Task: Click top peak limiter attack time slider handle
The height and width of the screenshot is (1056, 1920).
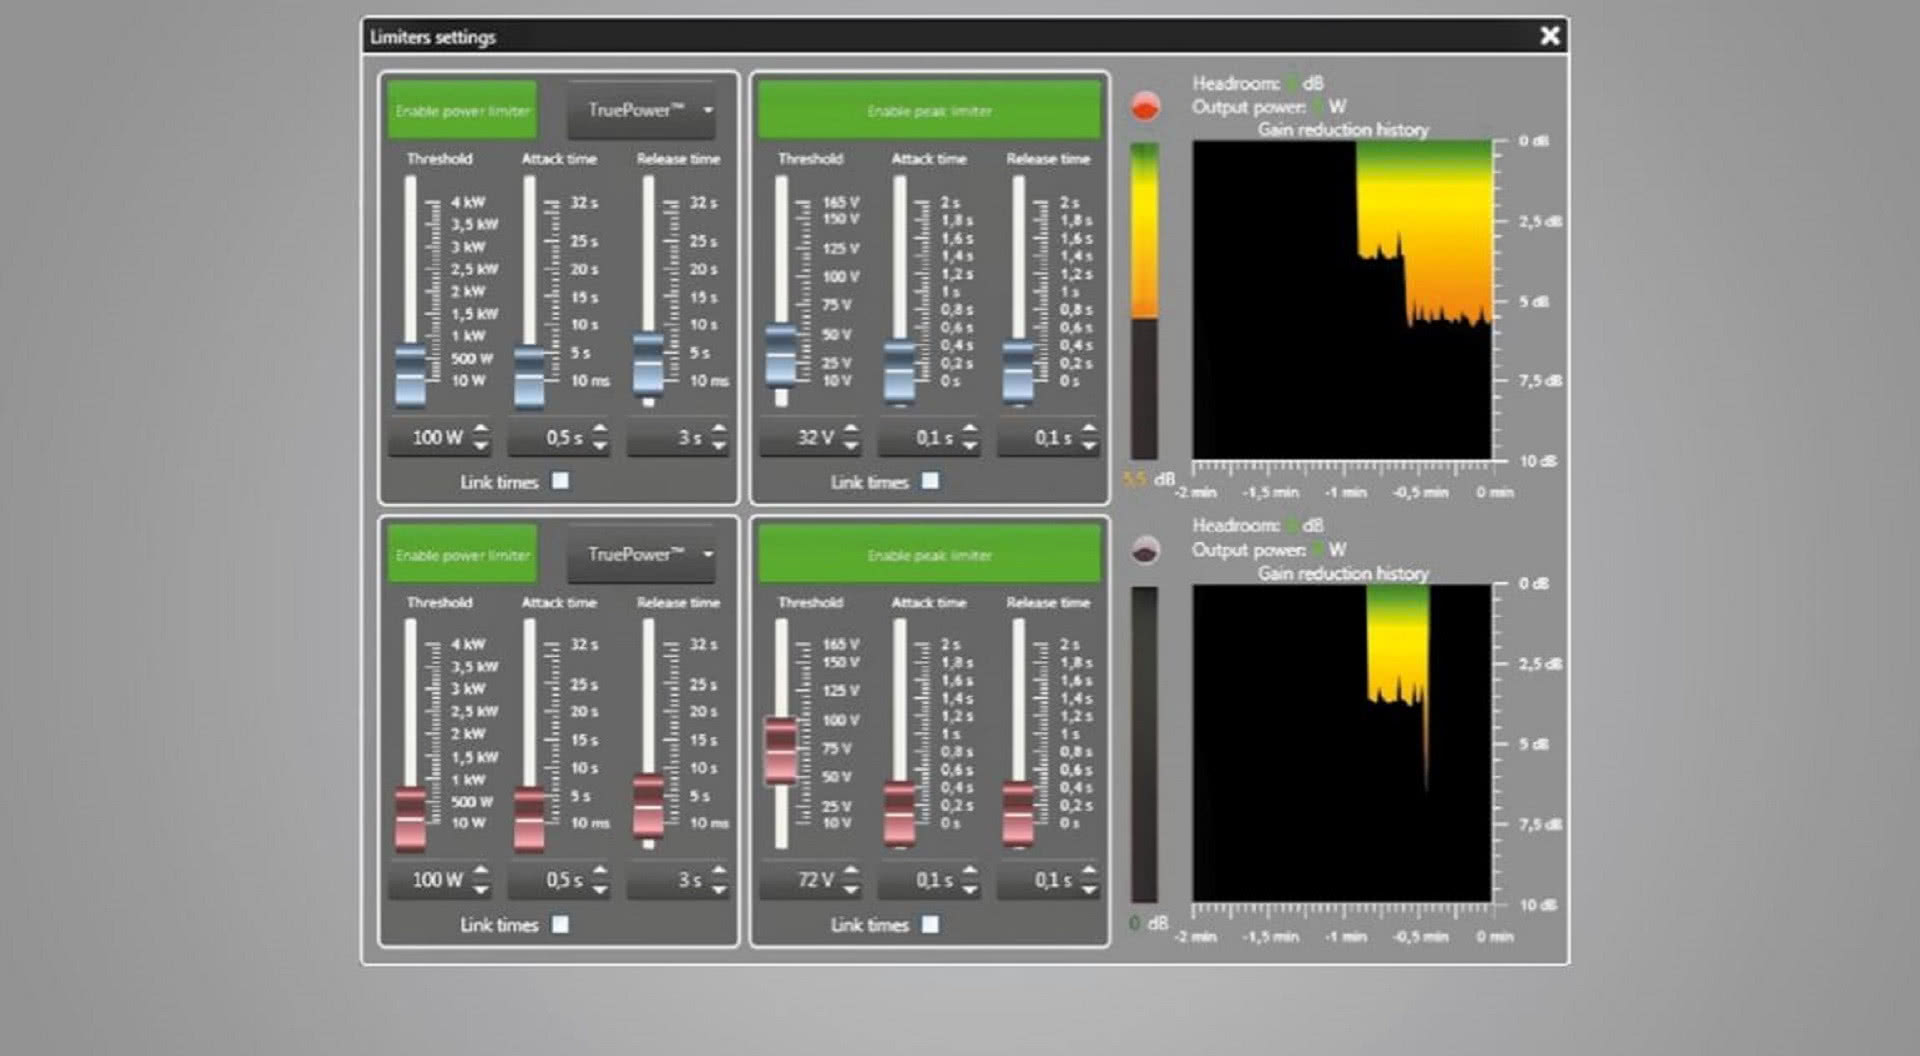Action: (900, 372)
